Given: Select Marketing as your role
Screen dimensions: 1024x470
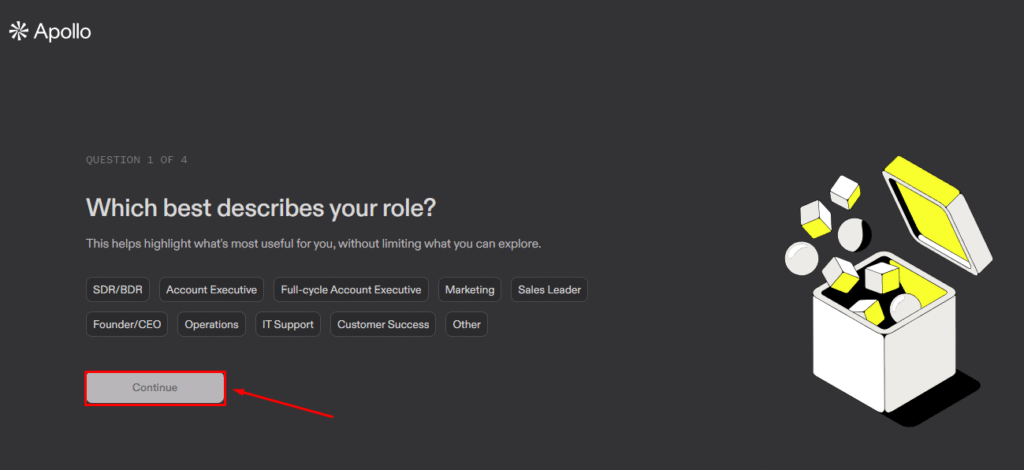Looking at the screenshot, I should click(470, 290).
